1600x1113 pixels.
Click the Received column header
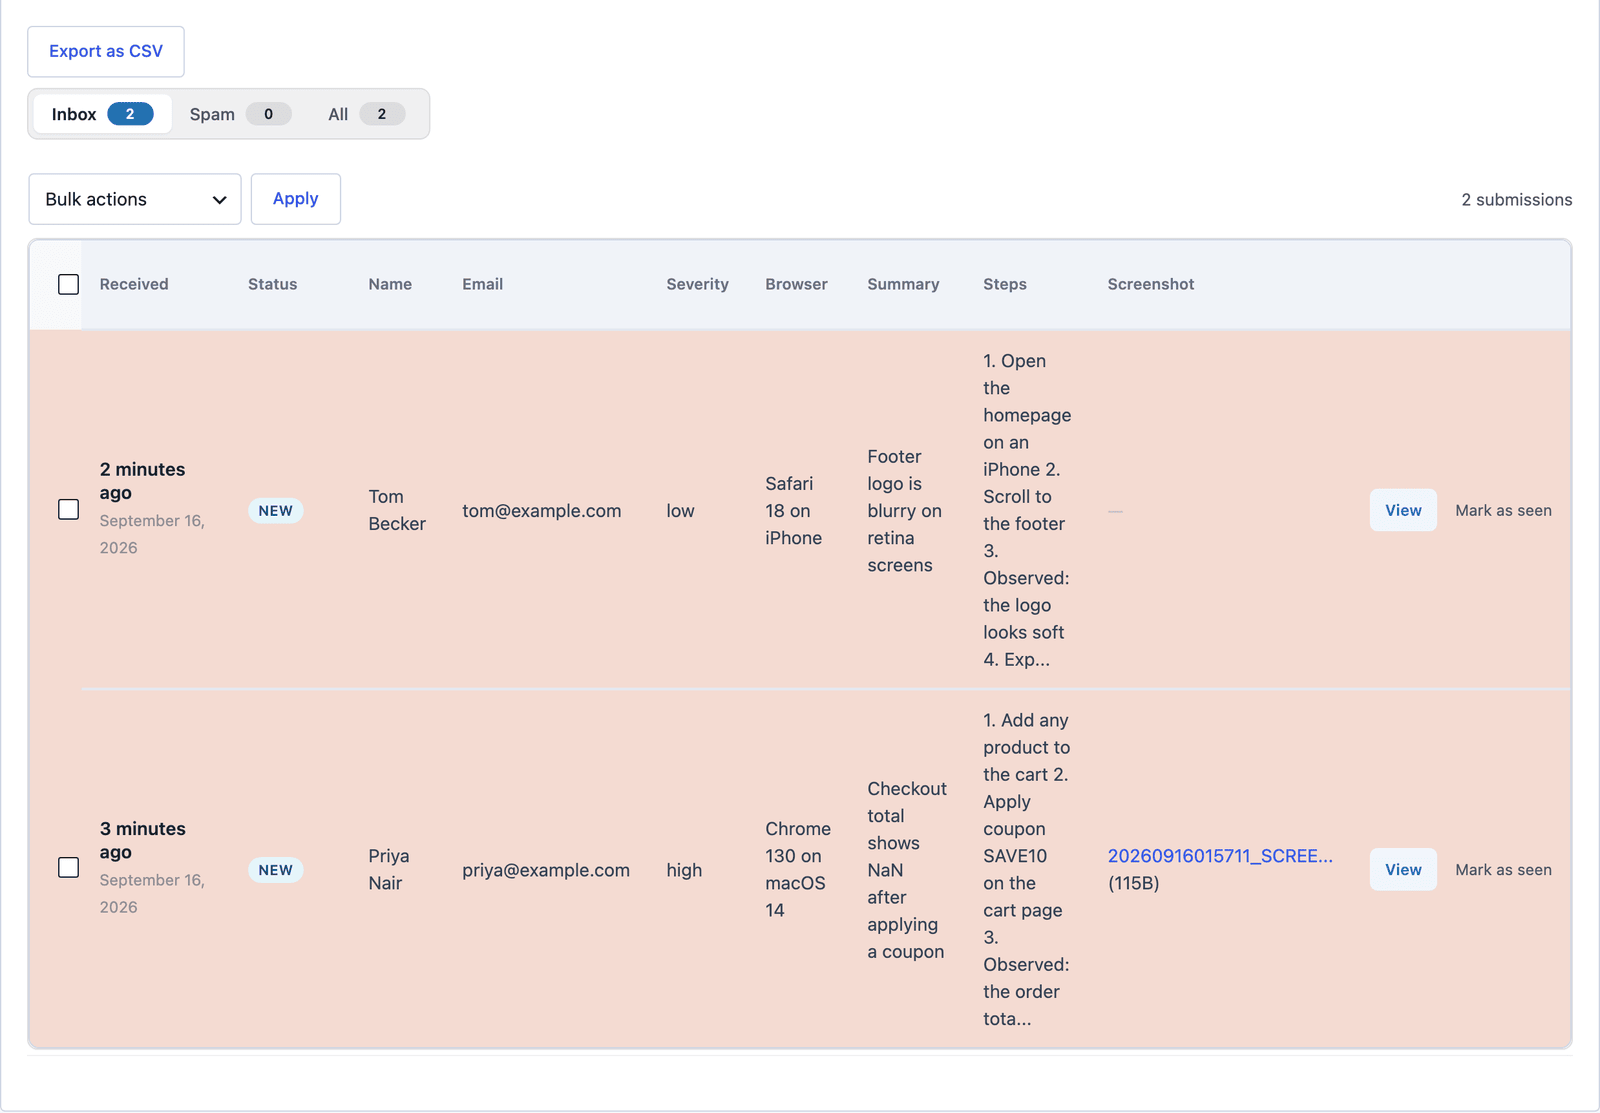pos(134,284)
